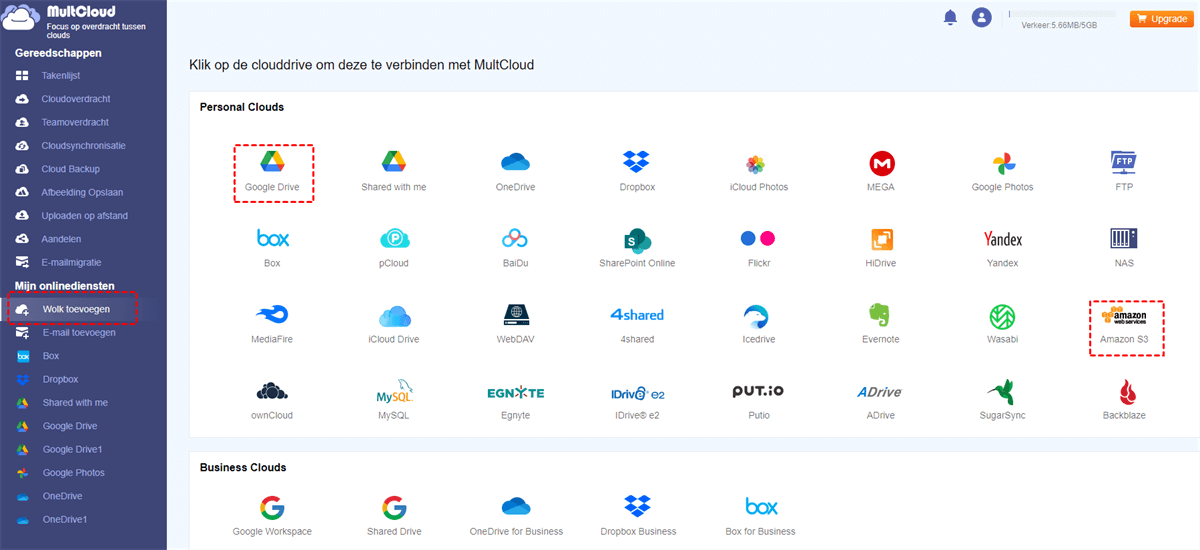1200x550 pixels.
Task: Select the Wasabi cloud
Action: tap(1003, 325)
